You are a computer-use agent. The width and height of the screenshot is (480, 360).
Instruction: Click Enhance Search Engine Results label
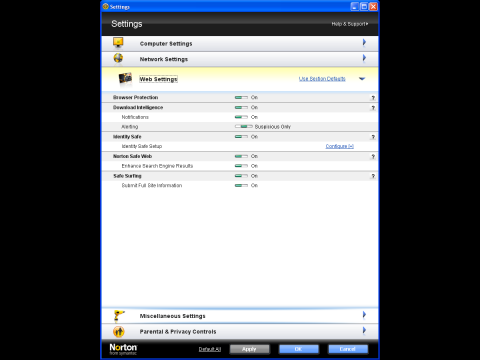coord(157,166)
